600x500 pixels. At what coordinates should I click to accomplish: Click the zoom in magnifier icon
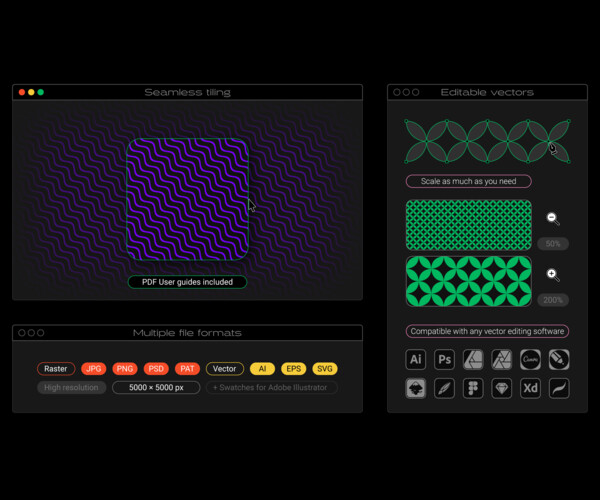(553, 275)
